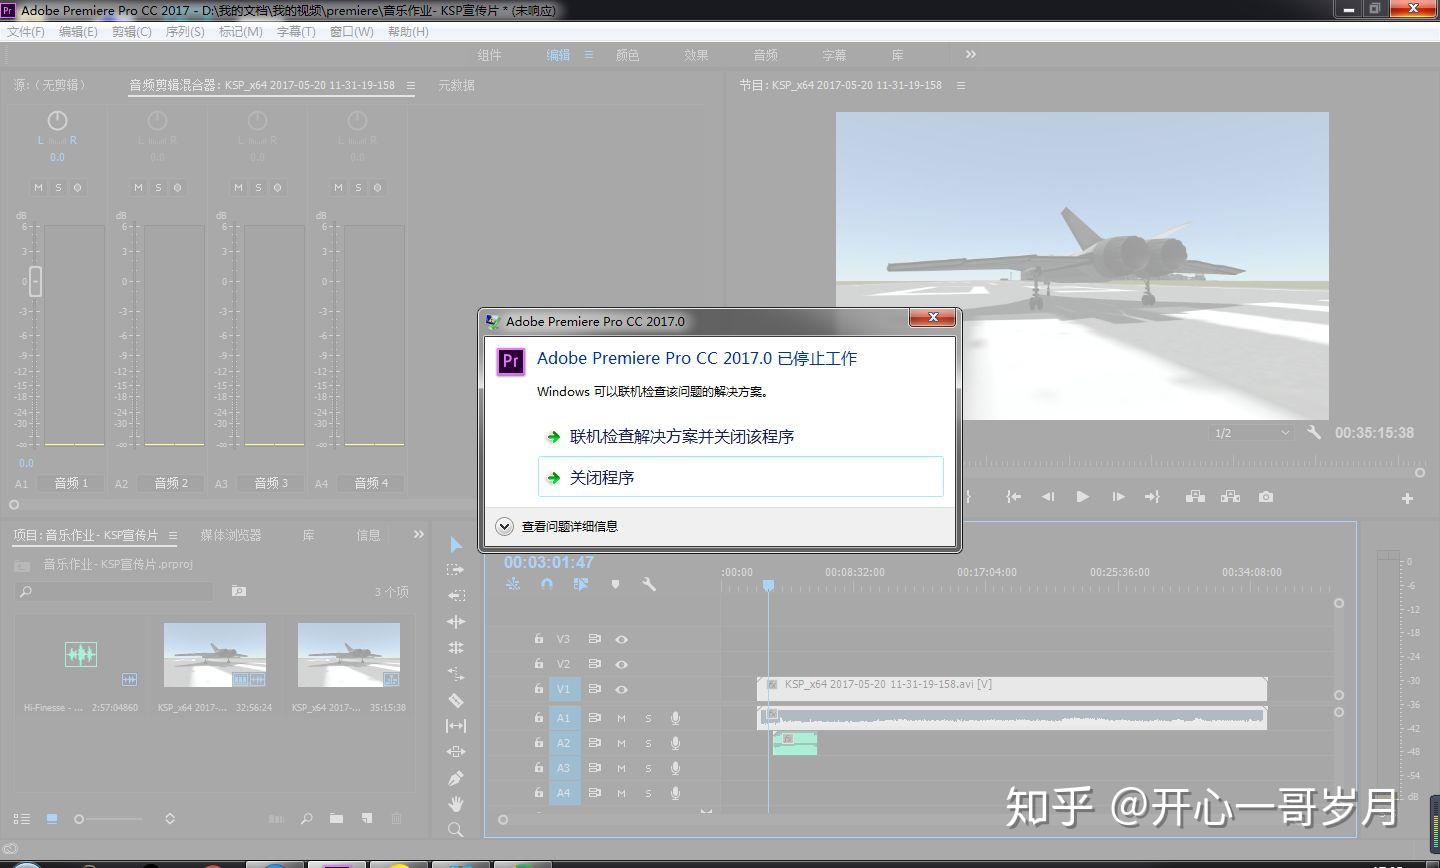Viewport: 1440px width, 868px height.
Task: Open project thumbnail sort order arrows
Action: [170, 818]
